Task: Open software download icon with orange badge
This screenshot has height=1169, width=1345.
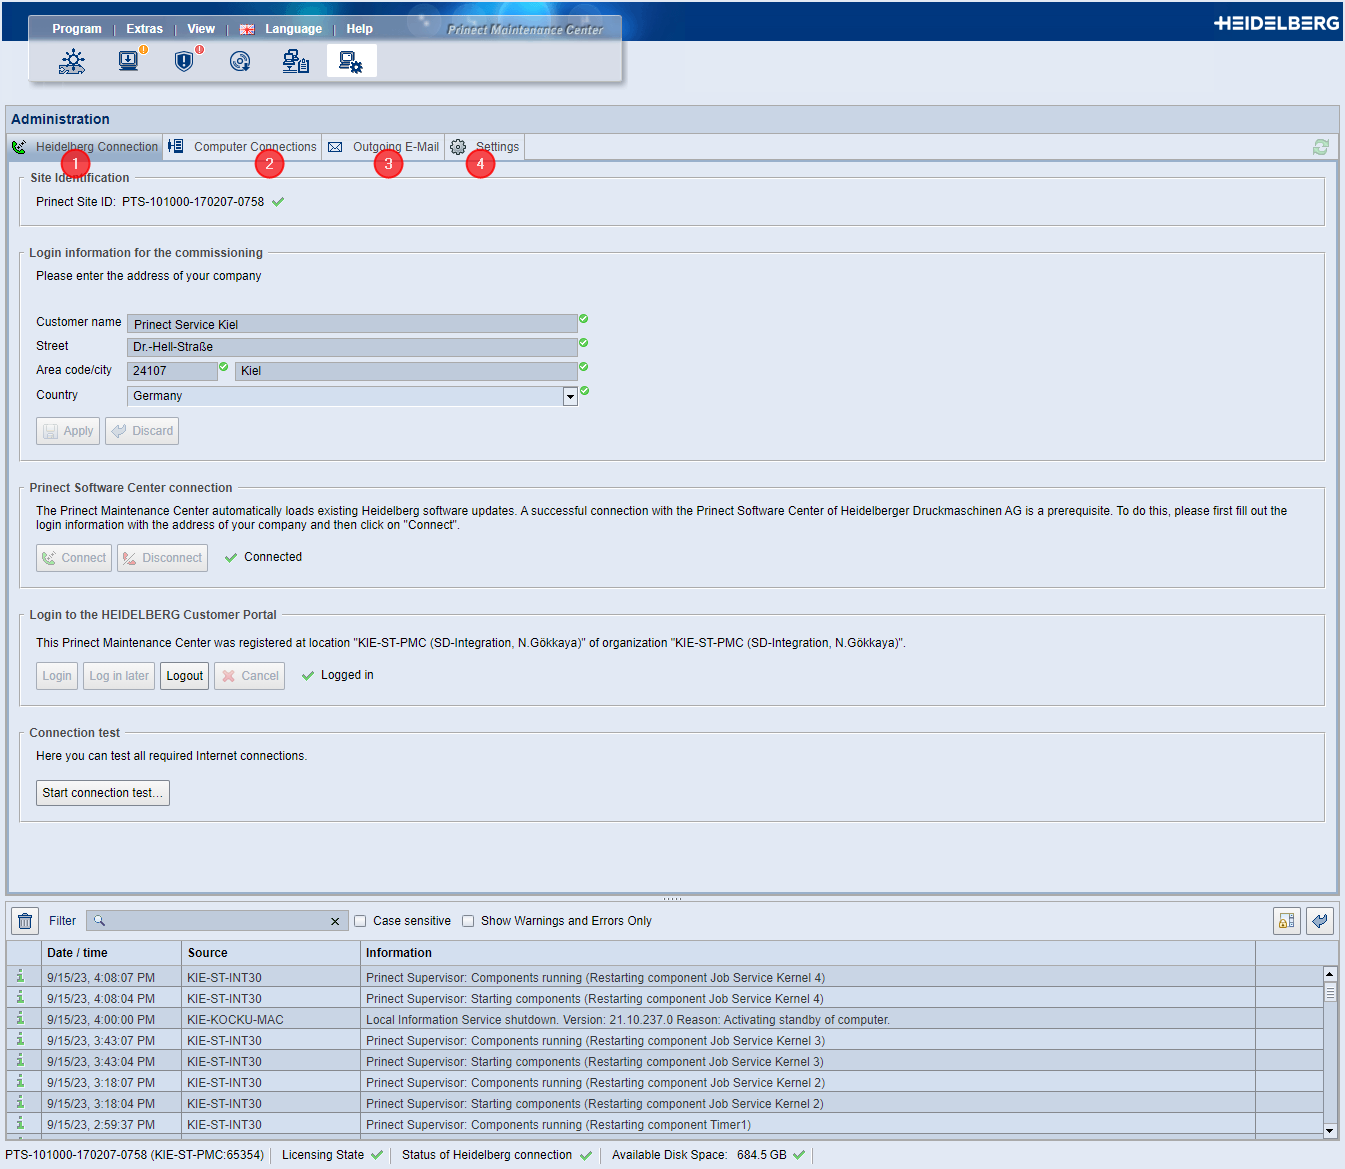Action: pos(129,61)
